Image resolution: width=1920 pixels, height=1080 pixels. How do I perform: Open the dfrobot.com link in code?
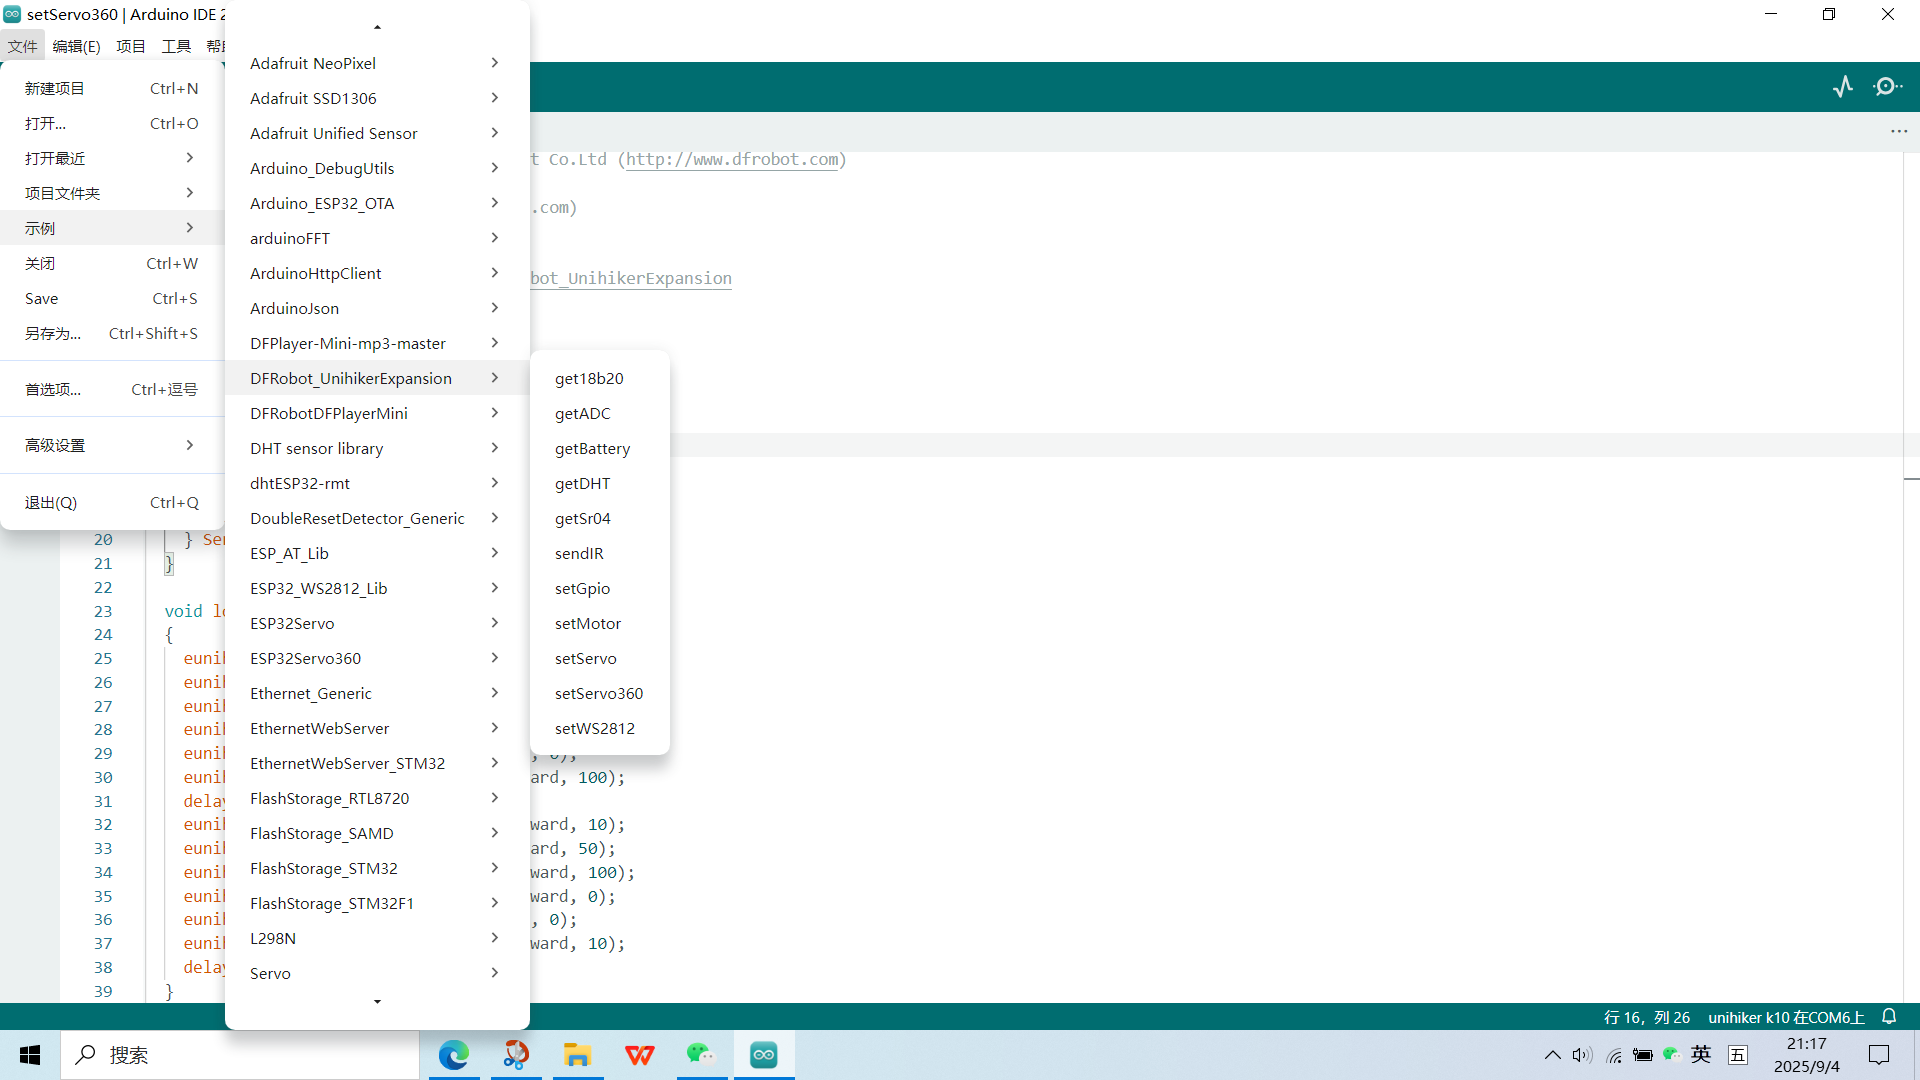(732, 159)
